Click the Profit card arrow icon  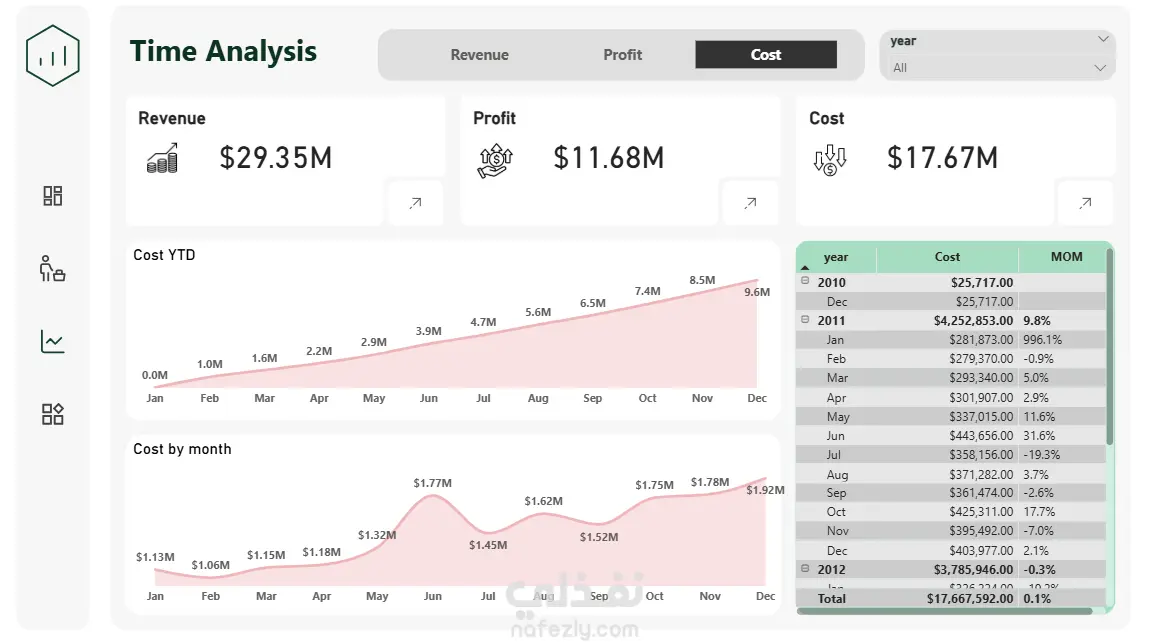pyautogui.click(x=750, y=203)
